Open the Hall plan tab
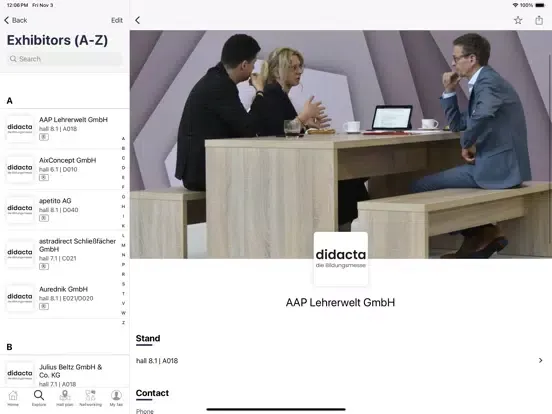This screenshot has width=552, height=414. tap(65, 398)
